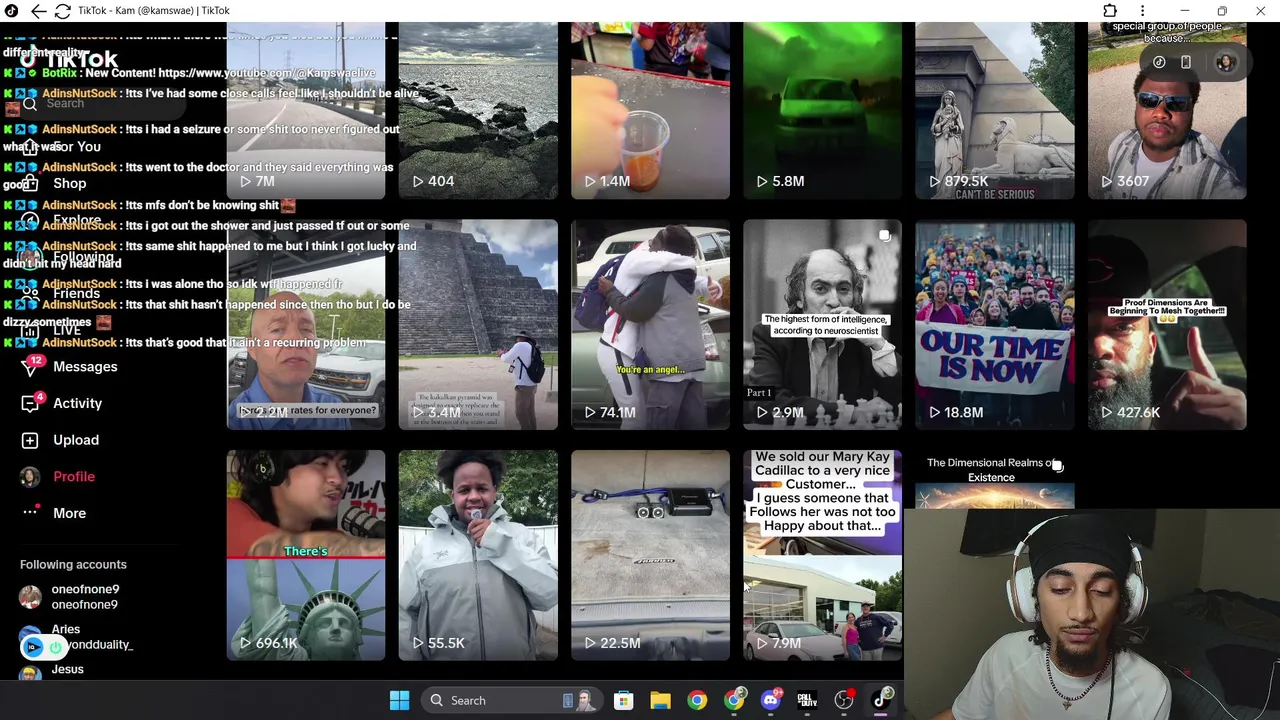Image resolution: width=1280 pixels, height=720 pixels.
Task: Open the Statue of Liberty video with 696.1K views
Action: [306, 555]
